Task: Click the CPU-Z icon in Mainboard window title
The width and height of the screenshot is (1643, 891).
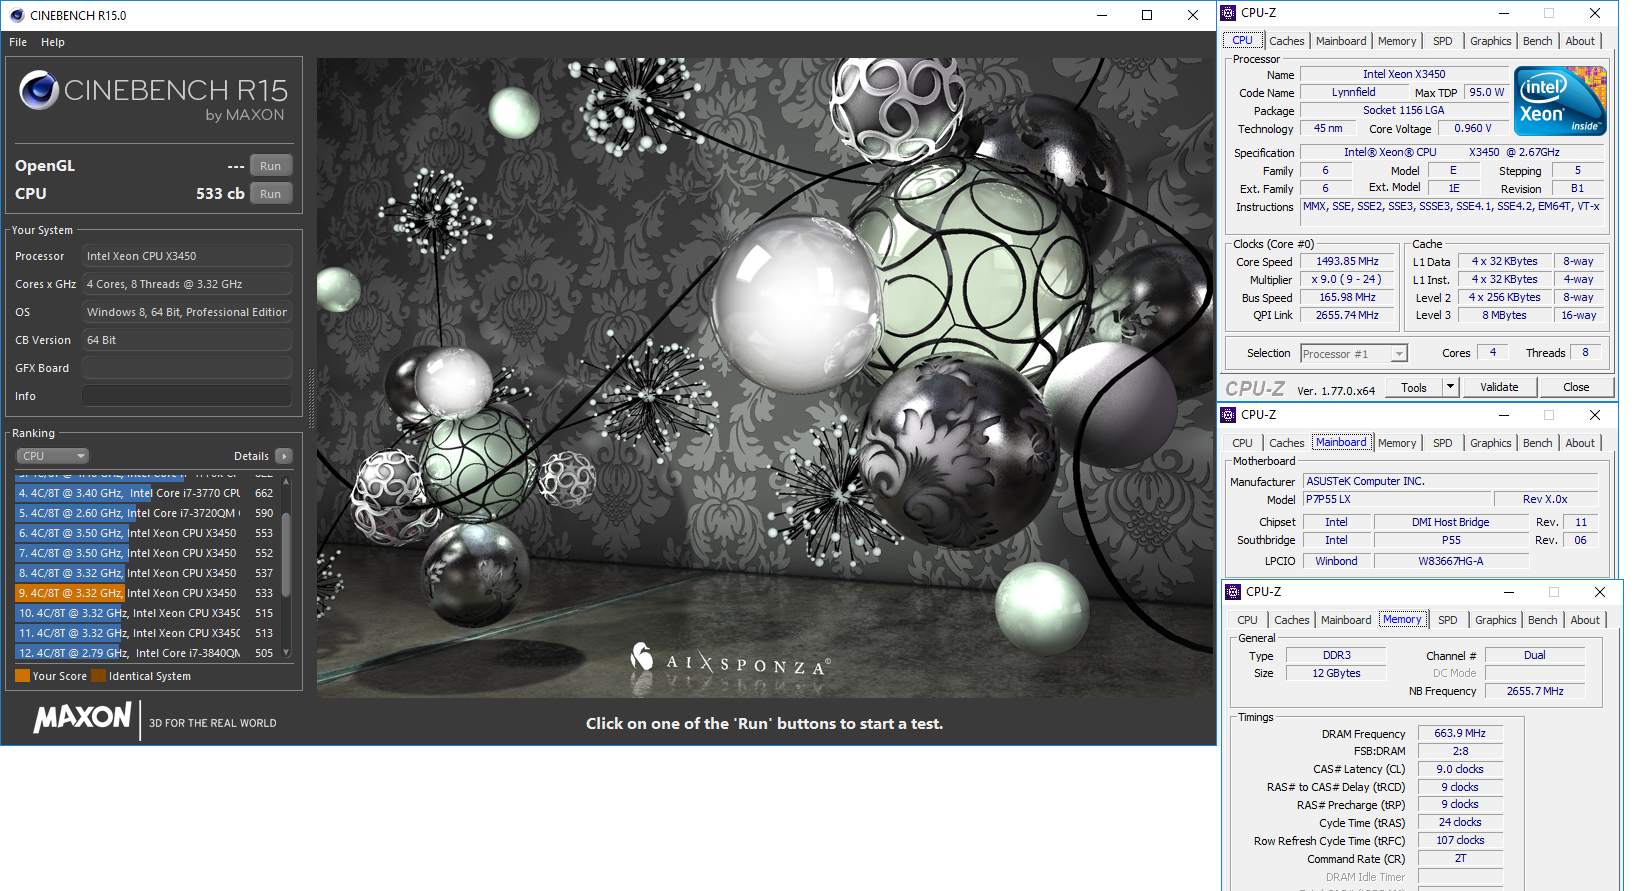Action: (1229, 415)
